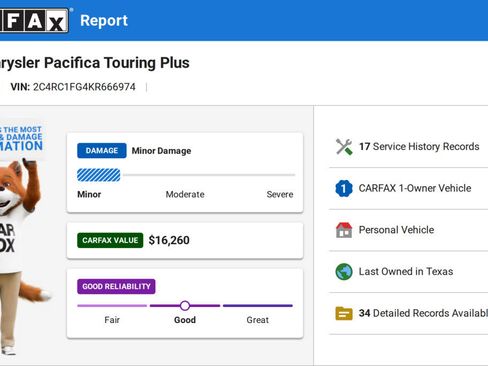Click the $16,260 value amount
488x366 pixels.
(169, 240)
